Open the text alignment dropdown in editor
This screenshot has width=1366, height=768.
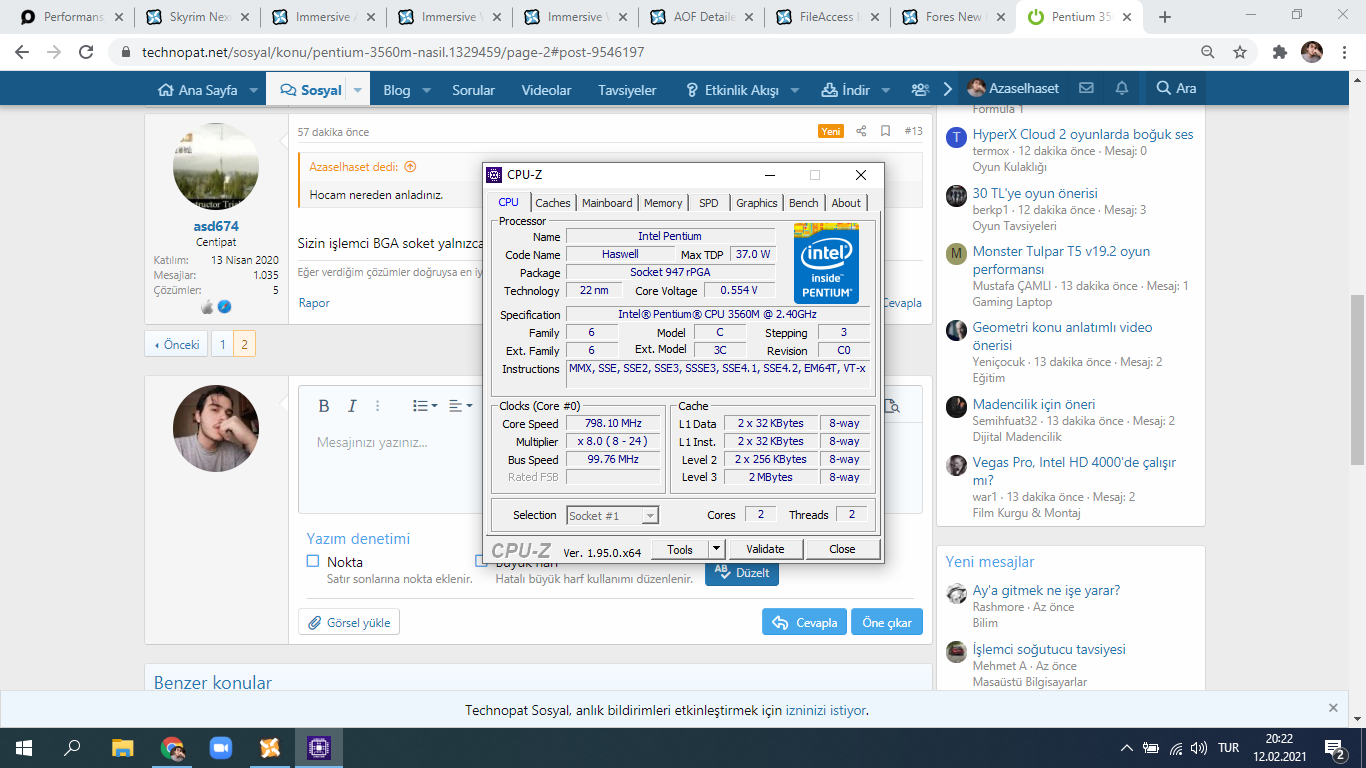tap(460, 406)
